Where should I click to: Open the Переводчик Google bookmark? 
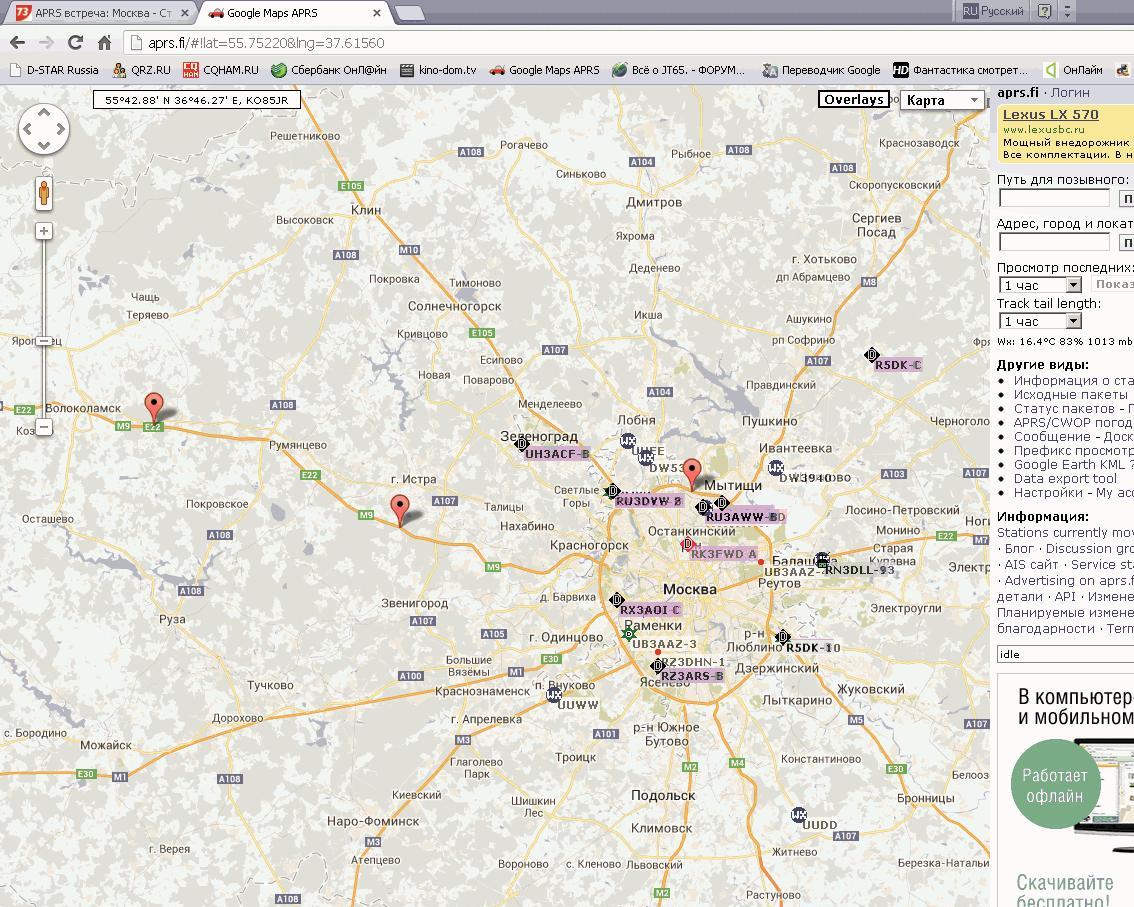[x=822, y=70]
